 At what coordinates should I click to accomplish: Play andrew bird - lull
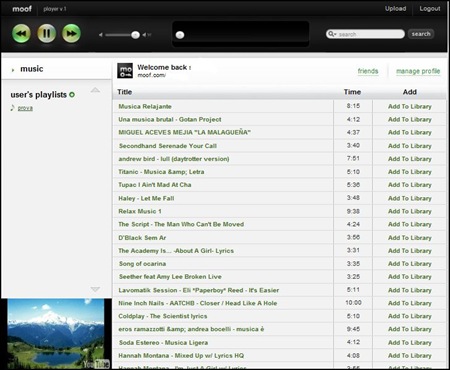[174, 159]
